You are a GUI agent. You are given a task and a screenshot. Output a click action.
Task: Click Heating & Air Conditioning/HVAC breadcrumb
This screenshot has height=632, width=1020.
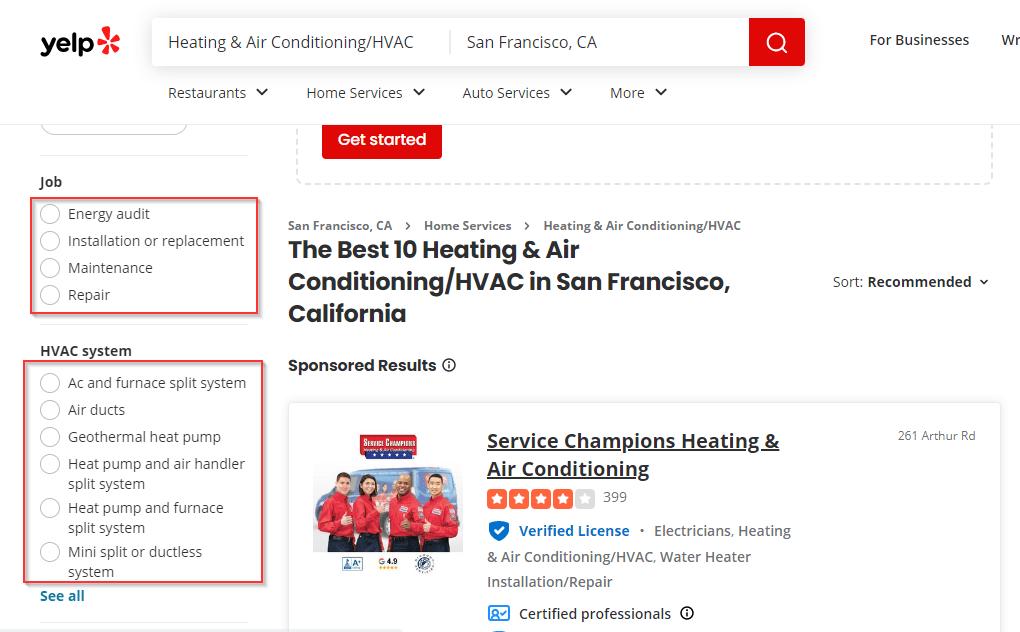pyautogui.click(x=642, y=226)
